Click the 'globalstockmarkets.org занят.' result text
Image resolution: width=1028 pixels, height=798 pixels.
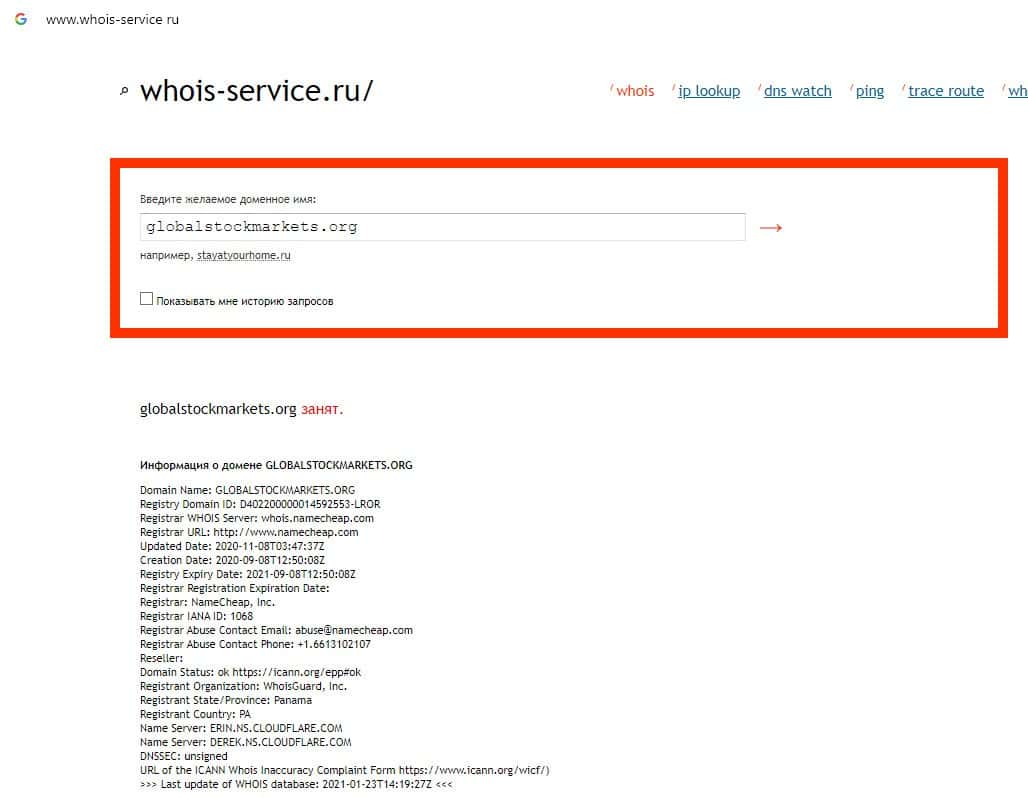241,409
